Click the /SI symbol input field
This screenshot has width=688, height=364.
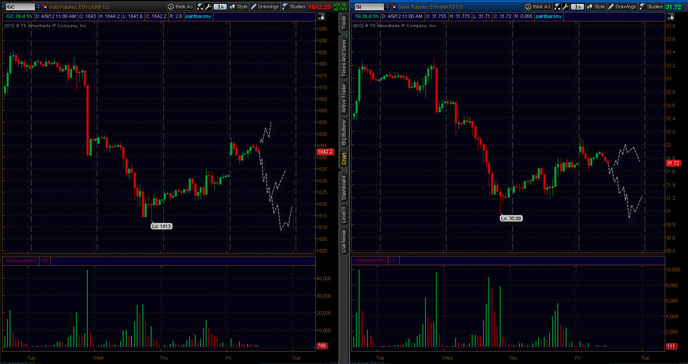click(369, 7)
